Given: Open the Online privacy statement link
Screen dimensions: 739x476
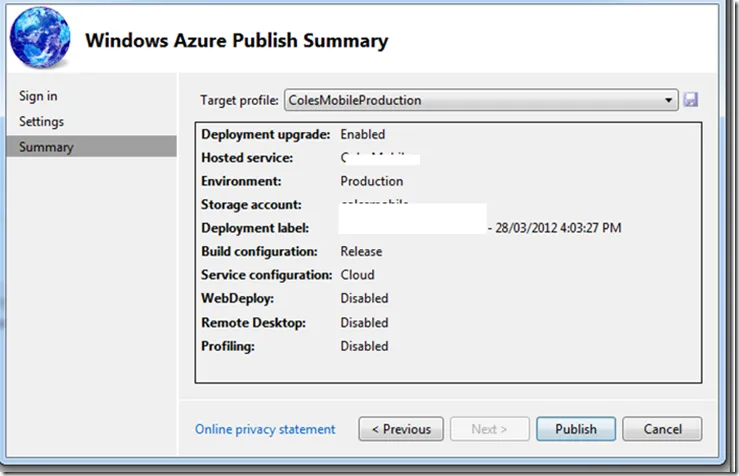Looking at the screenshot, I should pyautogui.click(x=265, y=429).
